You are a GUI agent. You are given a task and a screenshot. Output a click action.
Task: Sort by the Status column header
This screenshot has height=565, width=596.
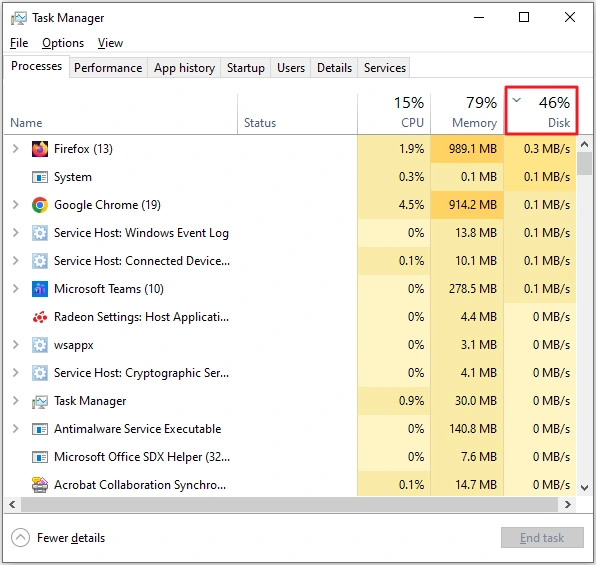point(298,114)
